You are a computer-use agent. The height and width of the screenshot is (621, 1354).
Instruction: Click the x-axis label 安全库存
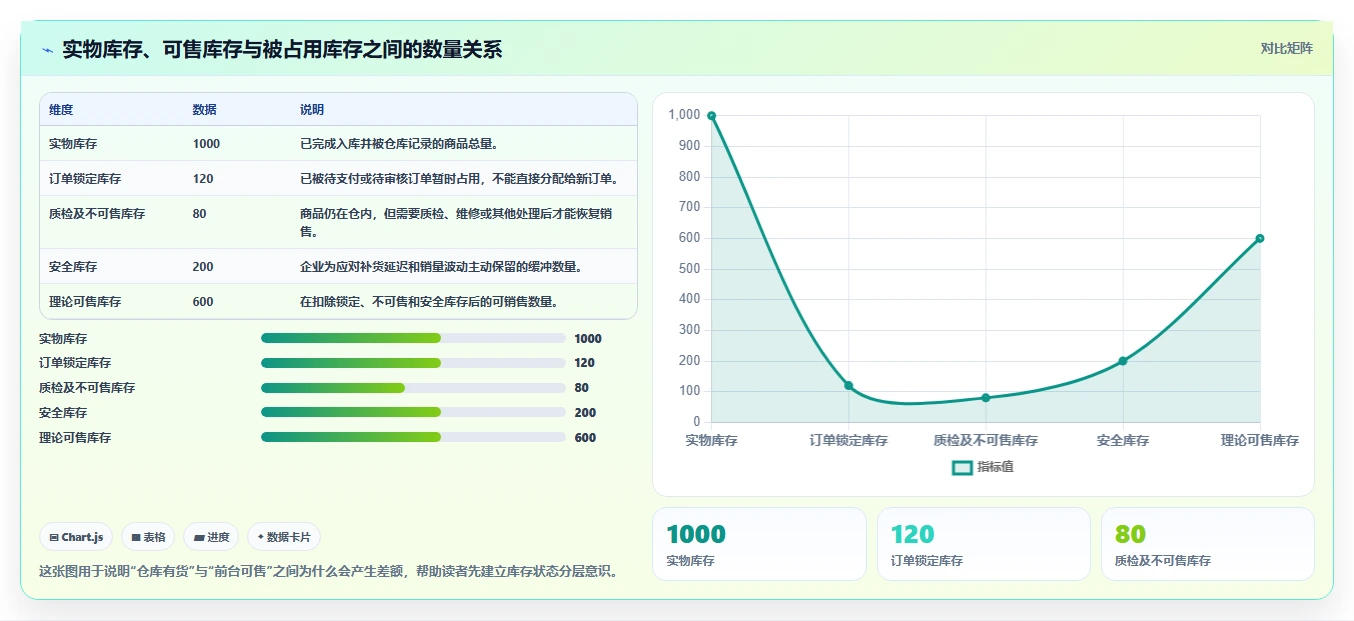(1123, 440)
